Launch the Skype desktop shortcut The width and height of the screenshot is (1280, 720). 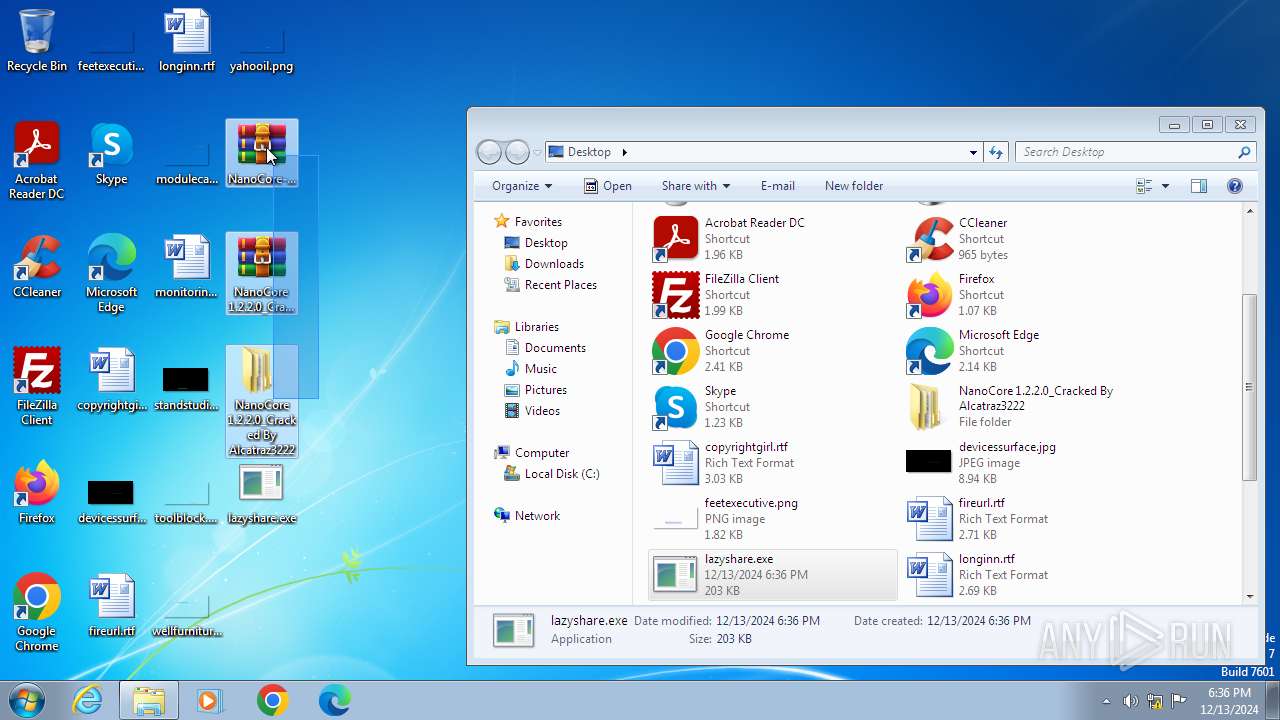click(111, 155)
